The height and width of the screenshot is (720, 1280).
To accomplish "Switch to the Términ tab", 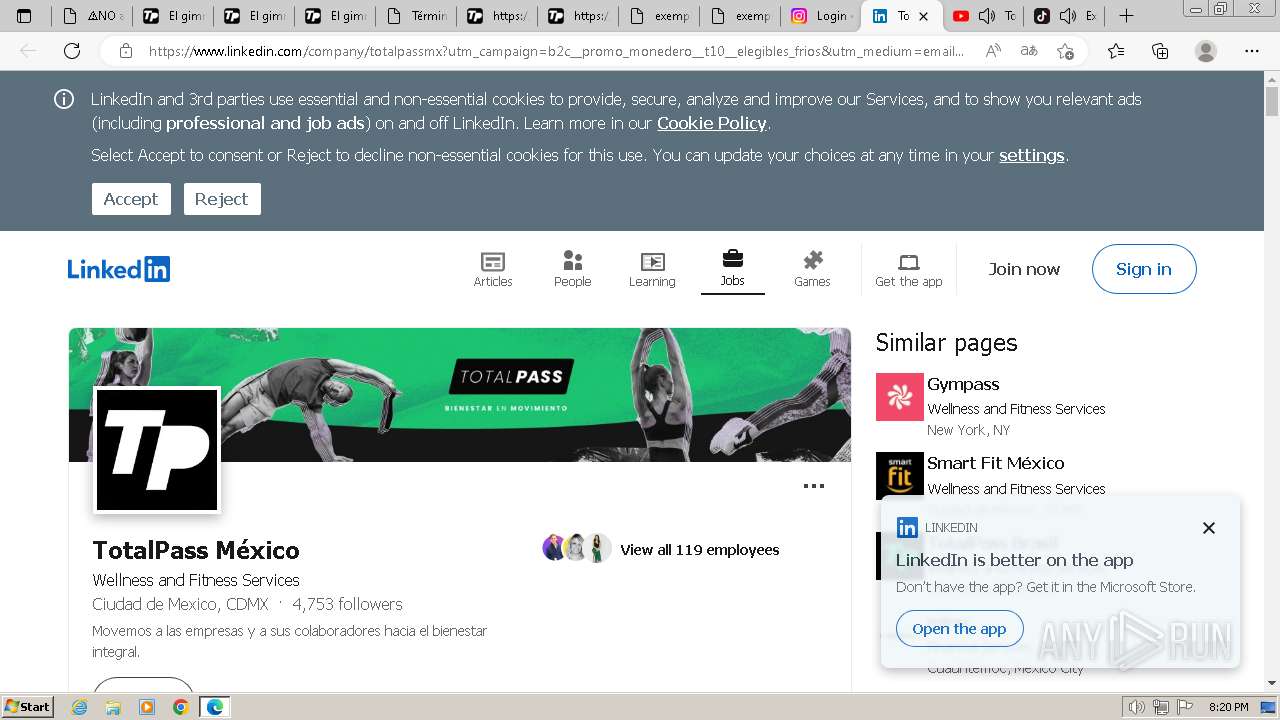I will point(416,16).
